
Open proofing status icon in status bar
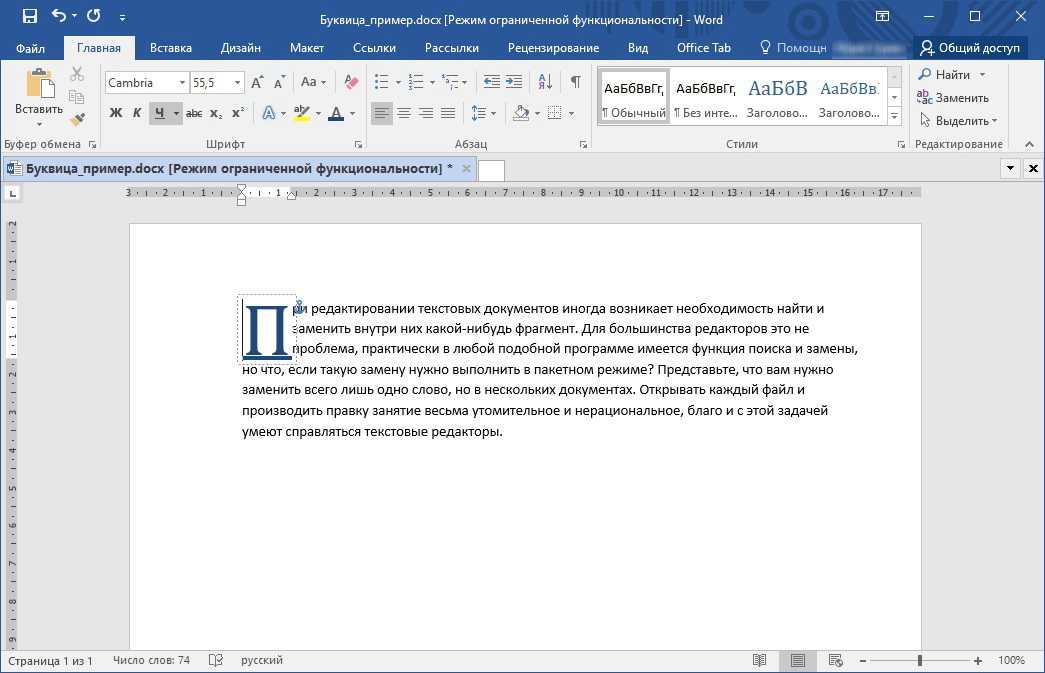pyautogui.click(x=215, y=660)
